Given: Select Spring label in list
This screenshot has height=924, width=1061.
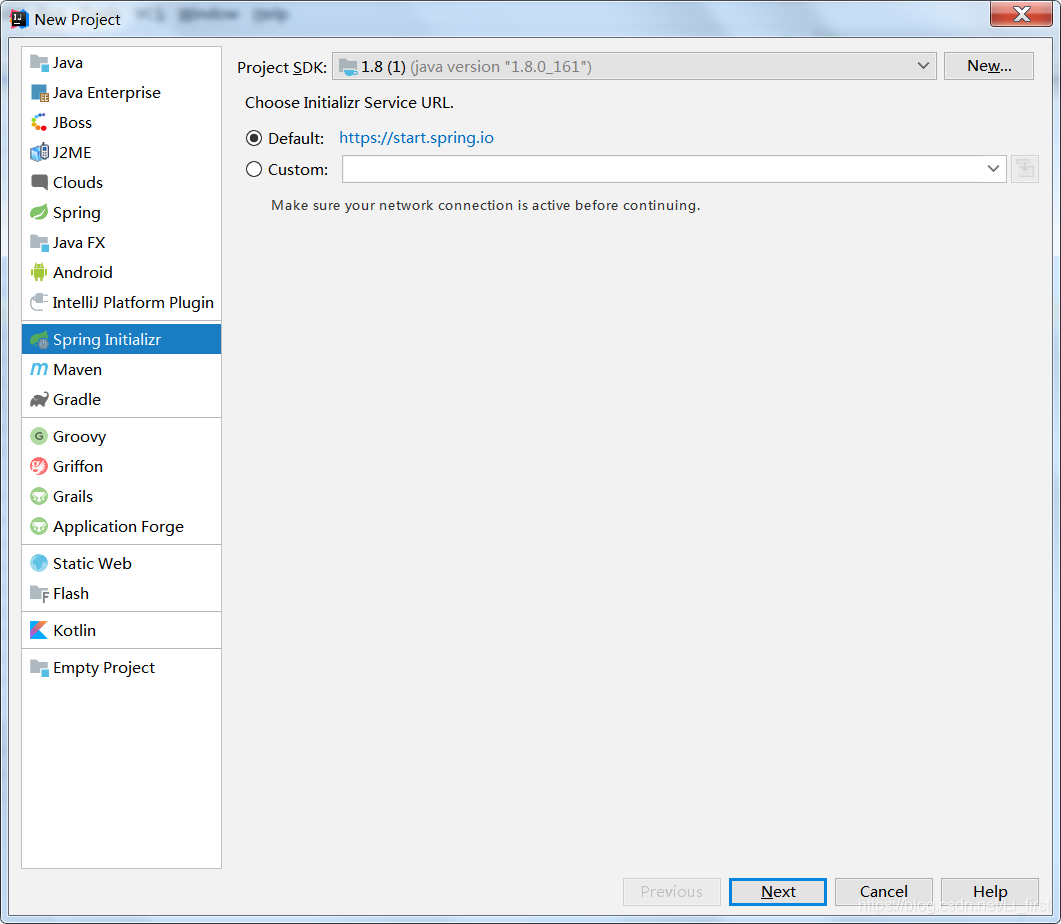Looking at the screenshot, I should (x=76, y=213).
